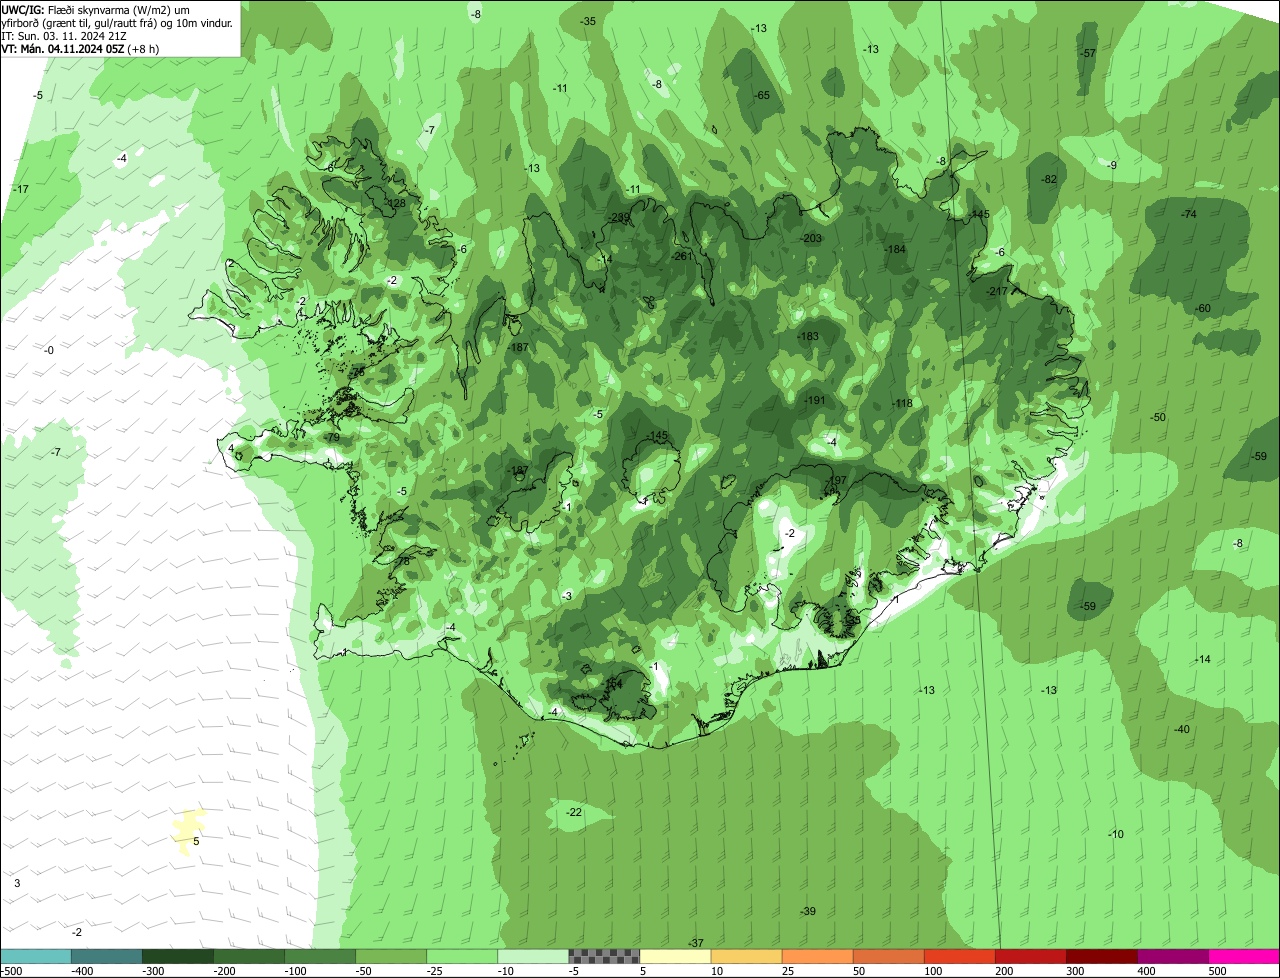Click the initial time 'IT: Sun. 03. 11. 2024 21Z'
This screenshot has width=1280, height=978.
click(64, 35)
